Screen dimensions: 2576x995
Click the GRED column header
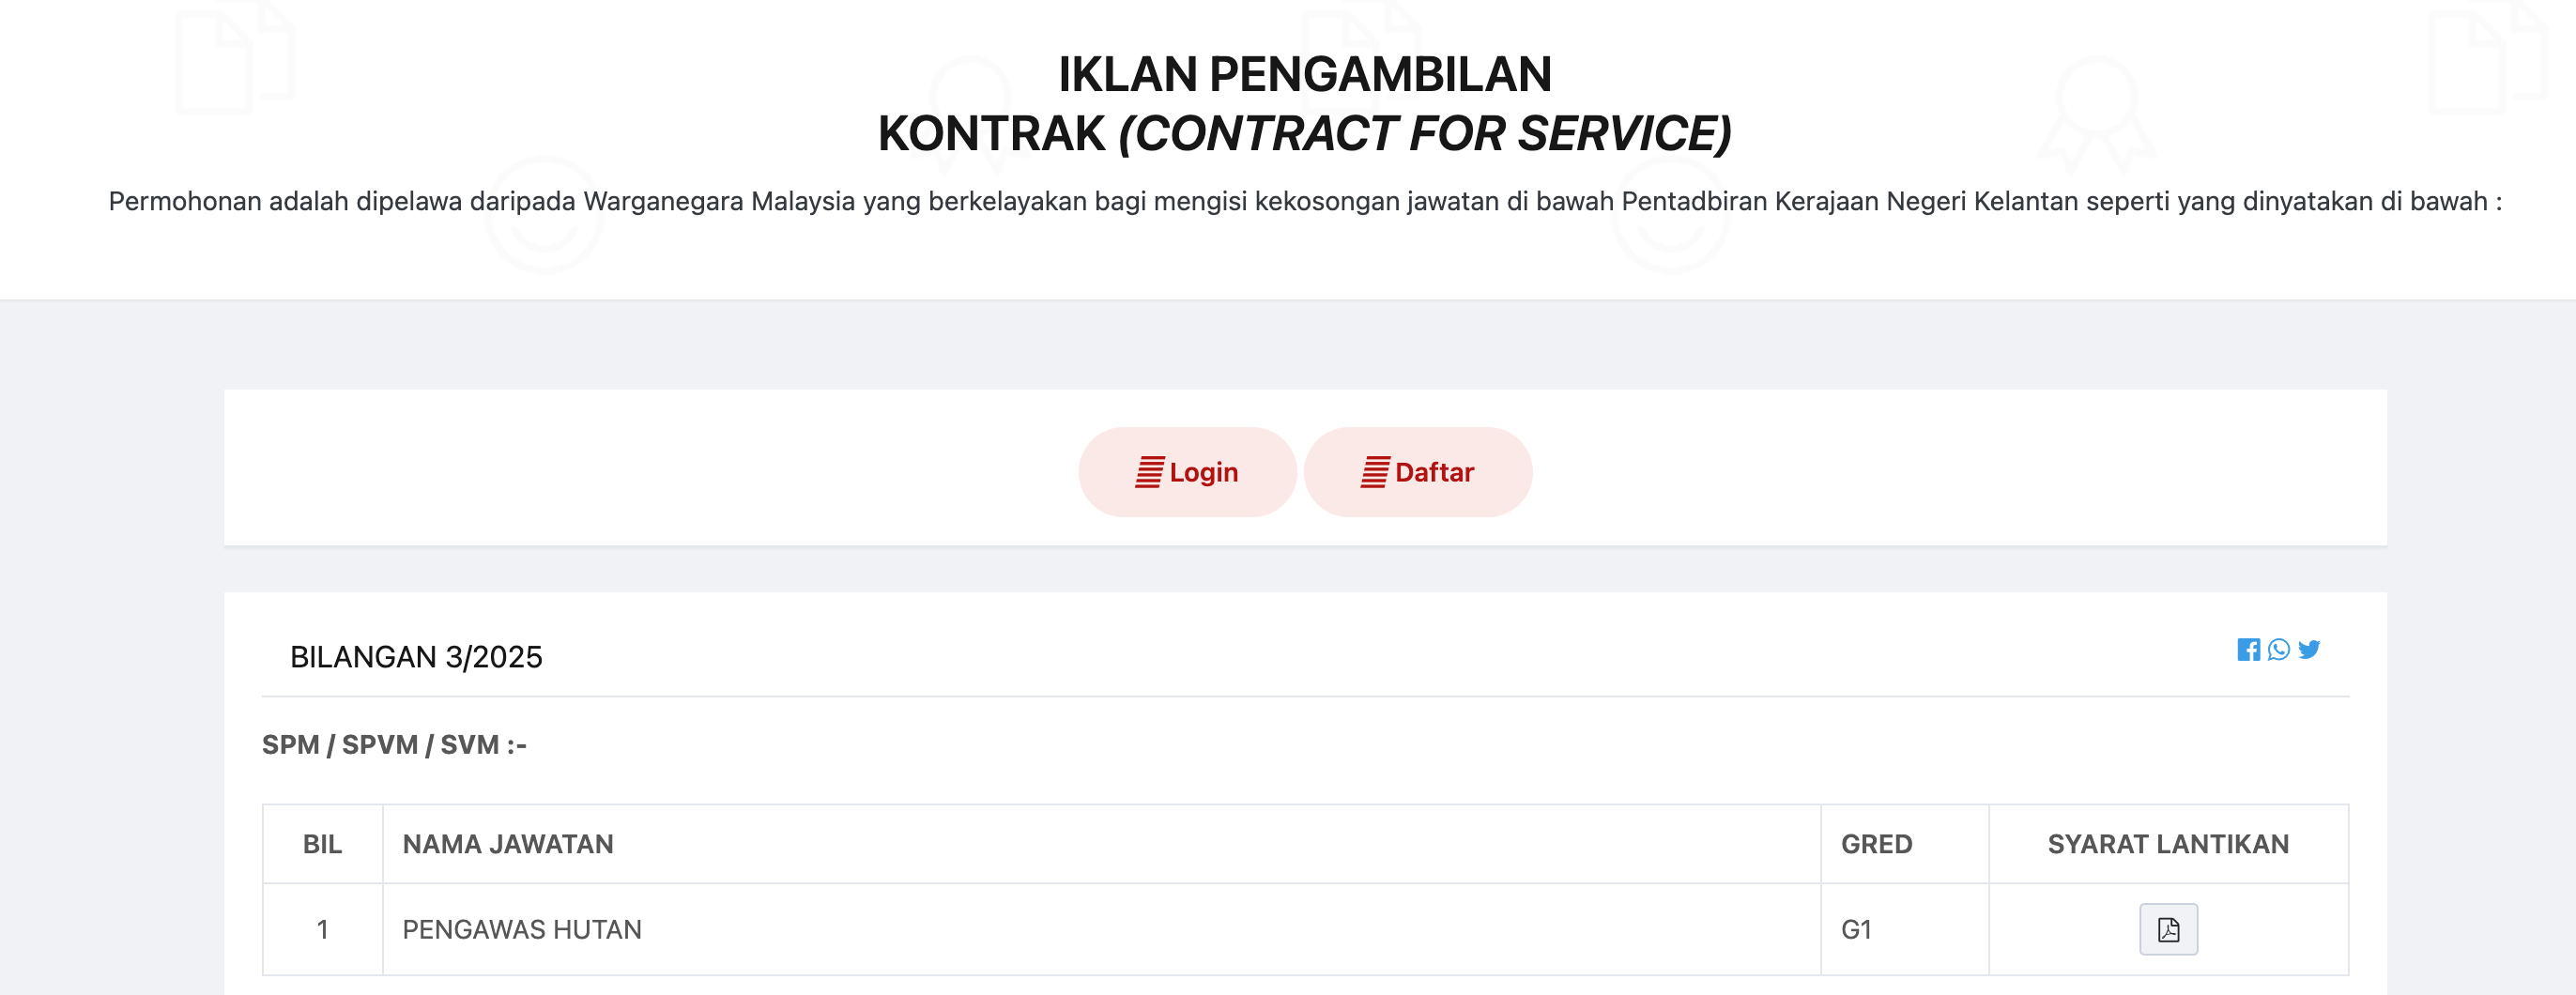[1876, 844]
